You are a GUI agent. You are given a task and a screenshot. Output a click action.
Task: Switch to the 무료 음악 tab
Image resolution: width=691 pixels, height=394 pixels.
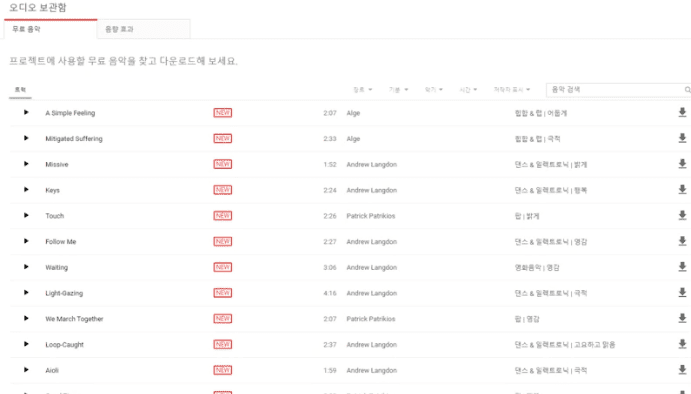point(51,29)
